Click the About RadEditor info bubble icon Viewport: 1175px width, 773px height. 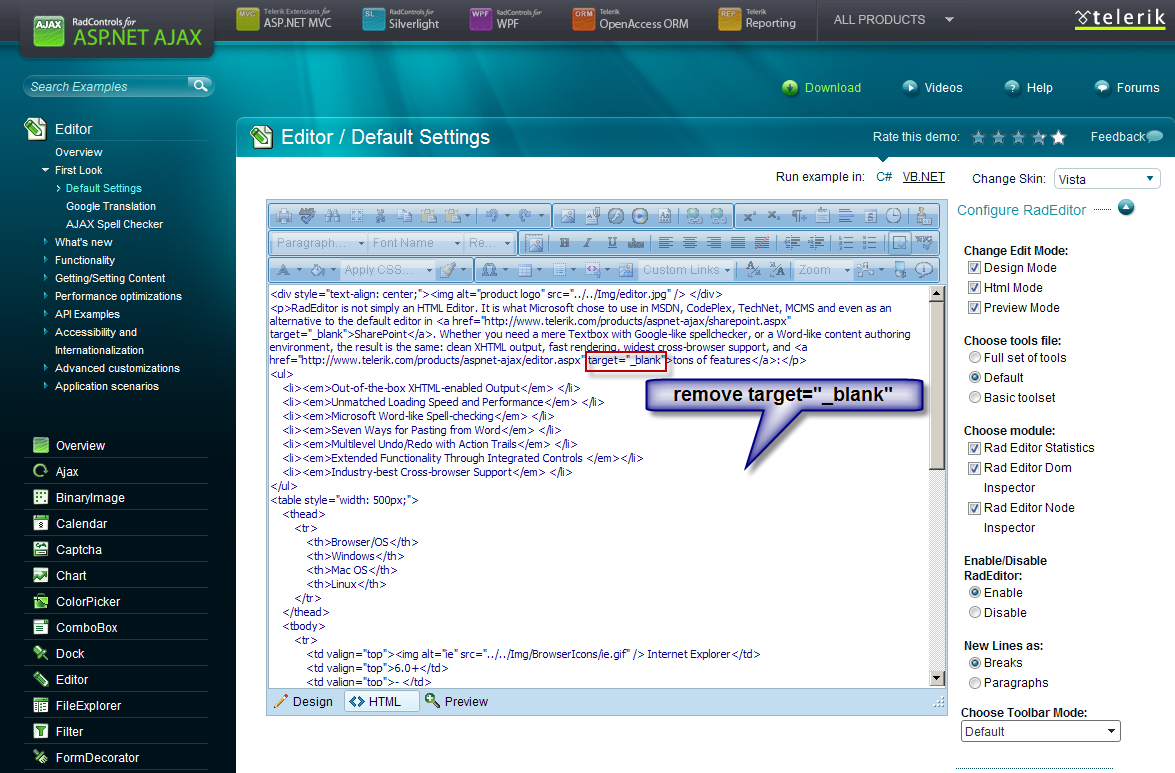pos(924,270)
